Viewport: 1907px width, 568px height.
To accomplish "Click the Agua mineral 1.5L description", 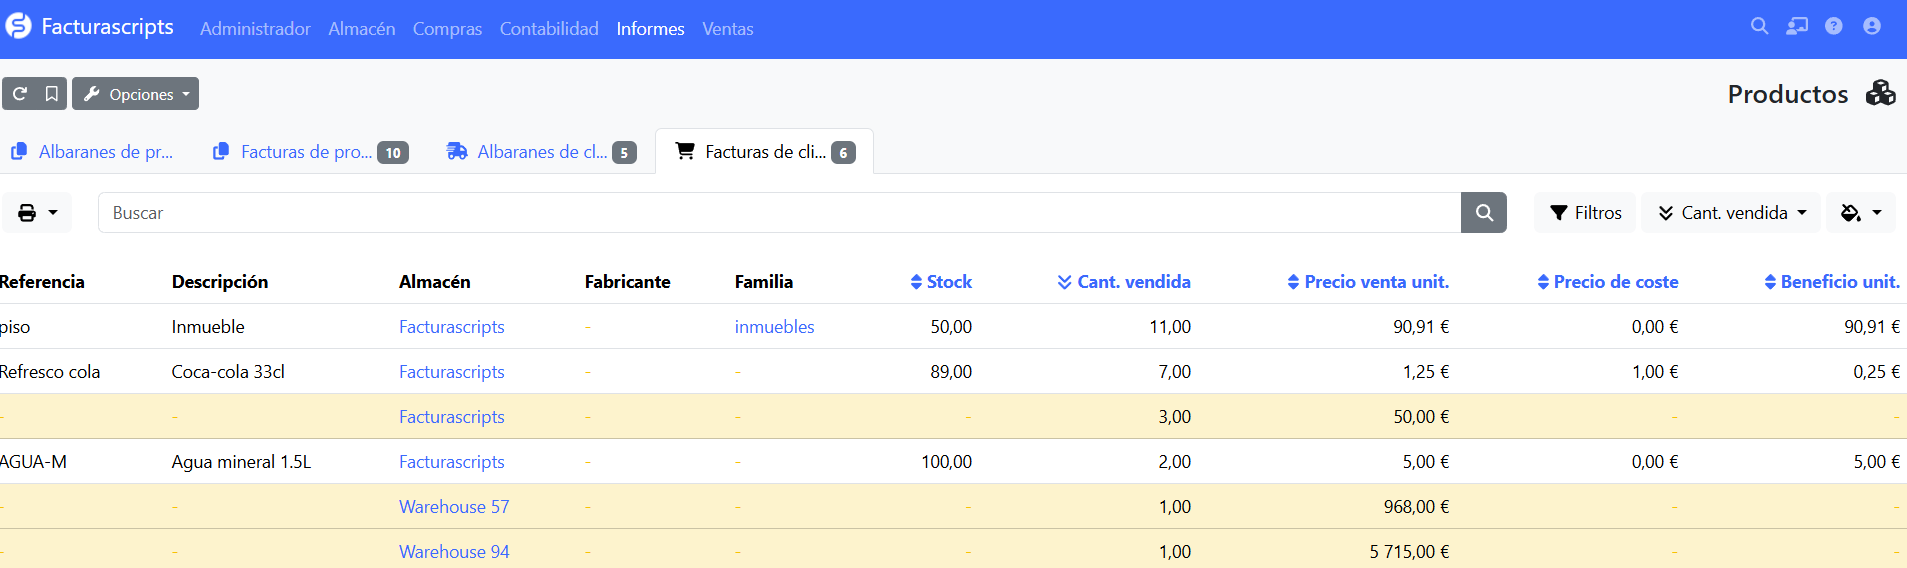I will point(241,462).
